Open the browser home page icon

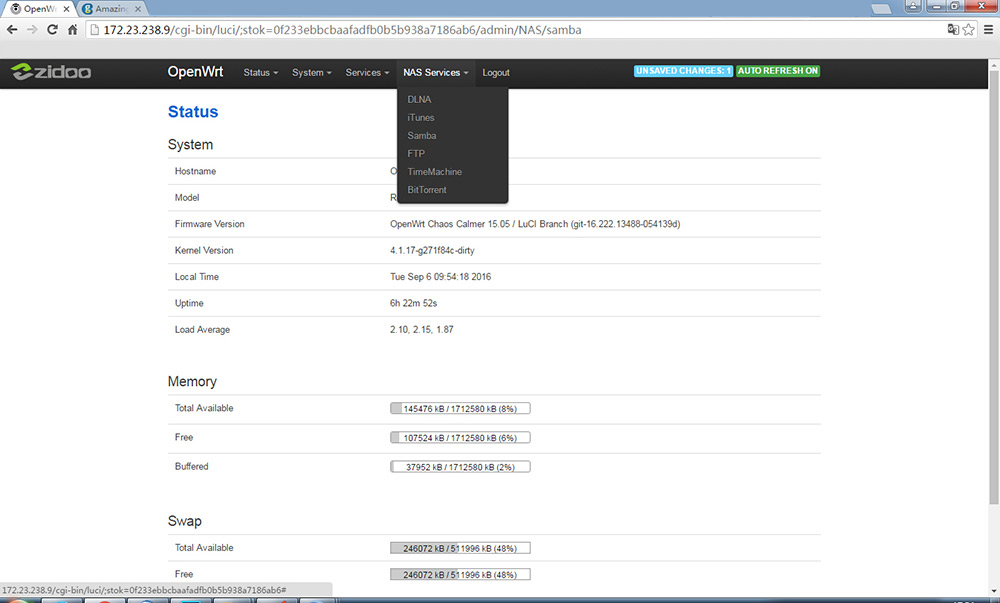tap(73, 29)
